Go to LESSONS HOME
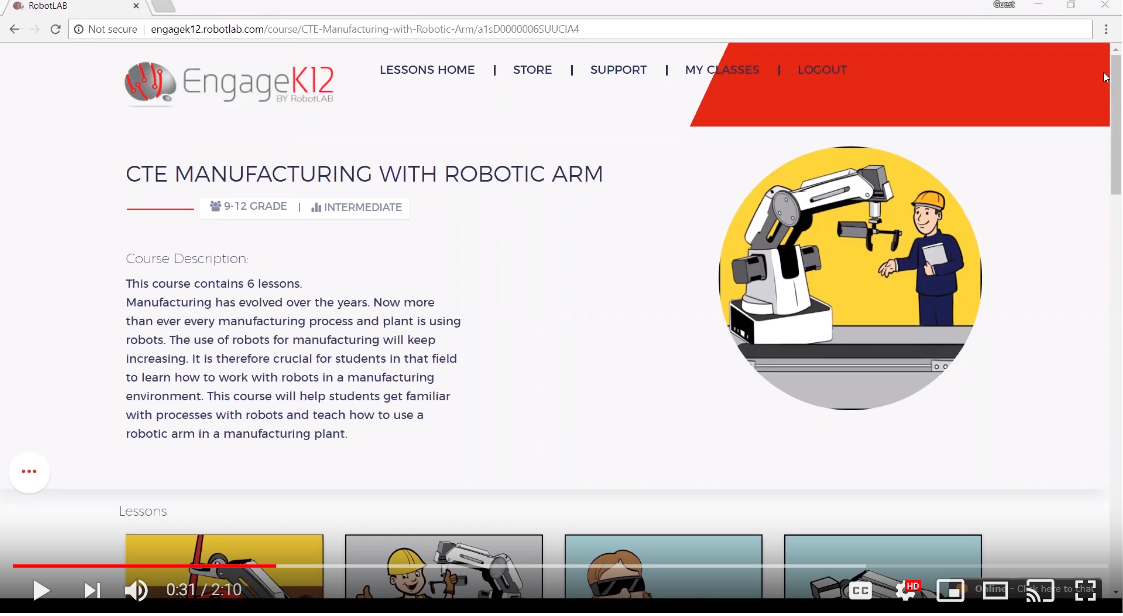The width and height of the screenshot is (1123, 616). pyautogui.click(x=427, y=70)
